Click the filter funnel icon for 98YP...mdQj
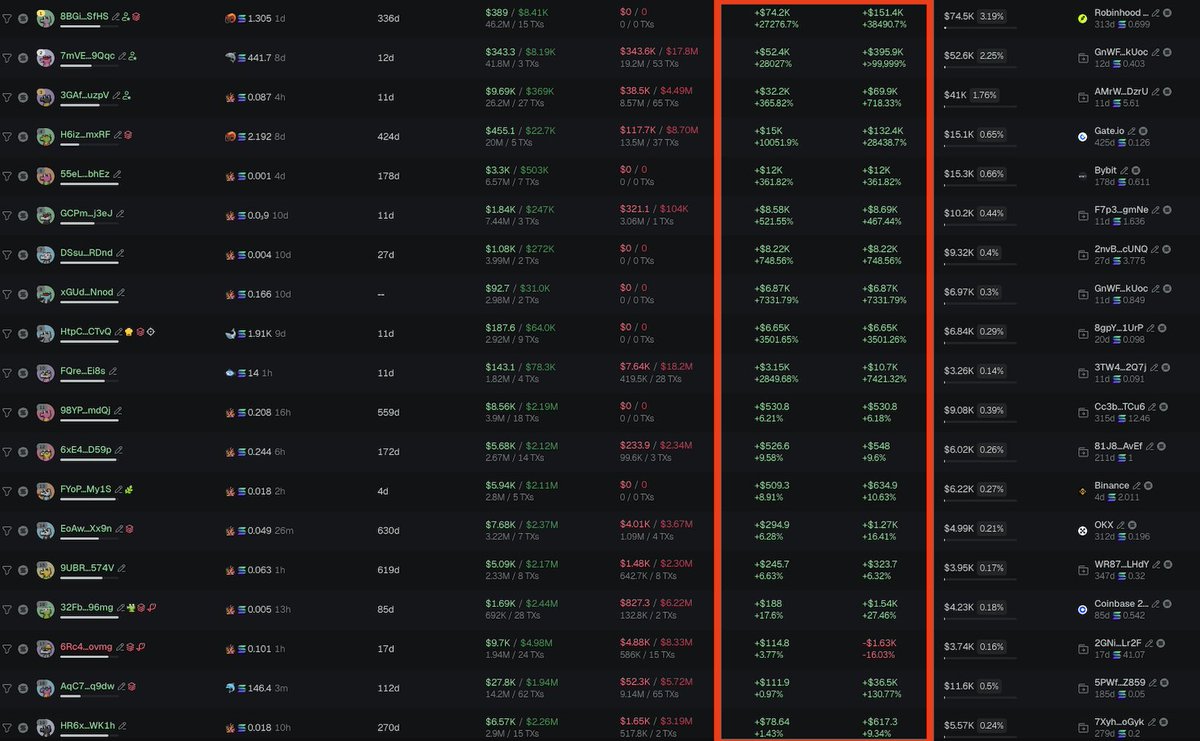The image size is (1200, 741). click(x=7, y=412)
